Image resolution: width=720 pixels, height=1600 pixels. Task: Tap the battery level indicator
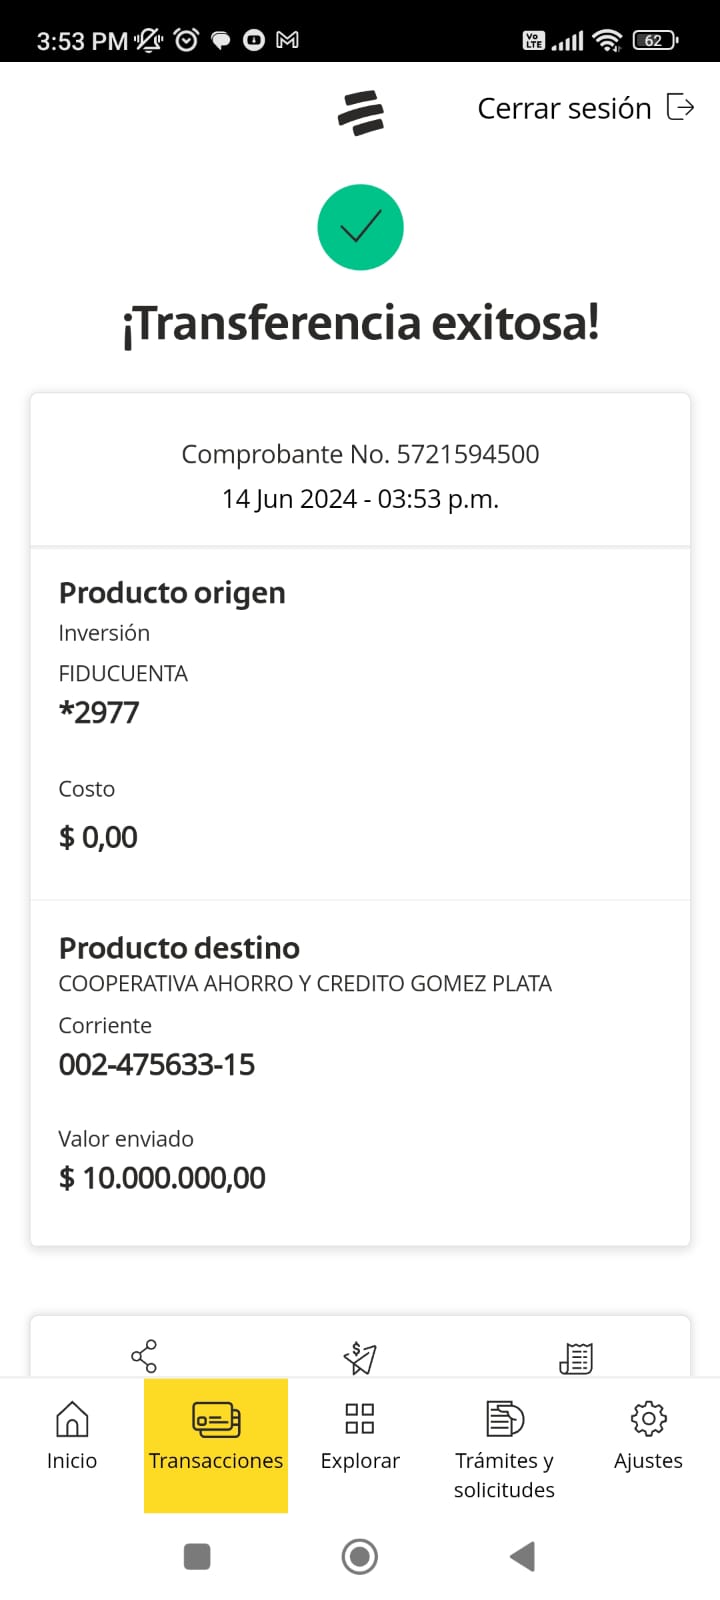[x=655, y=40]
